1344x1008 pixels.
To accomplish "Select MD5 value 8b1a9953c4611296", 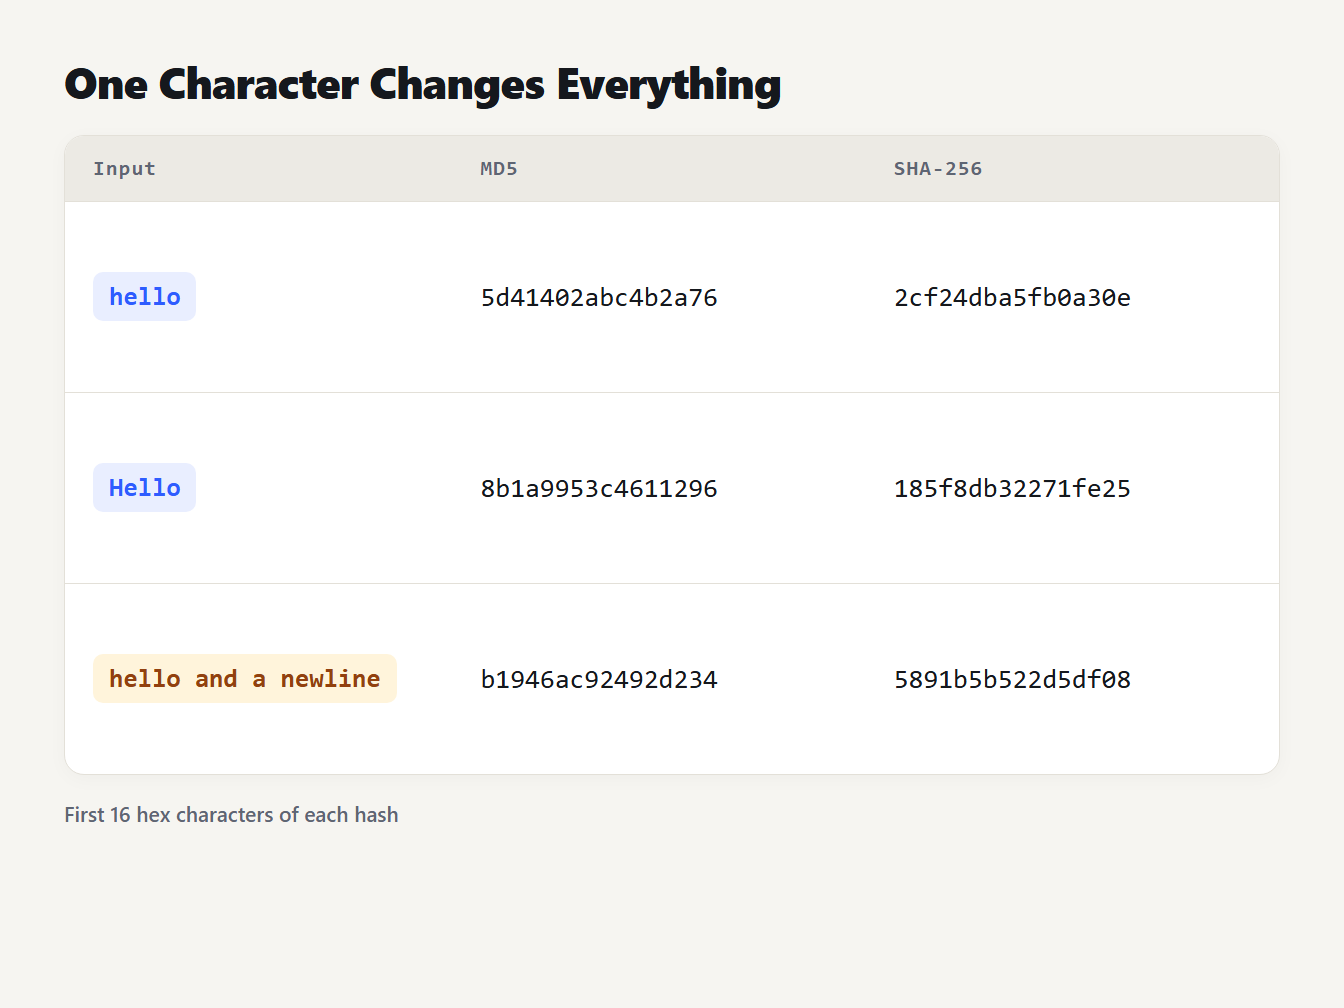I will point(599,489).
